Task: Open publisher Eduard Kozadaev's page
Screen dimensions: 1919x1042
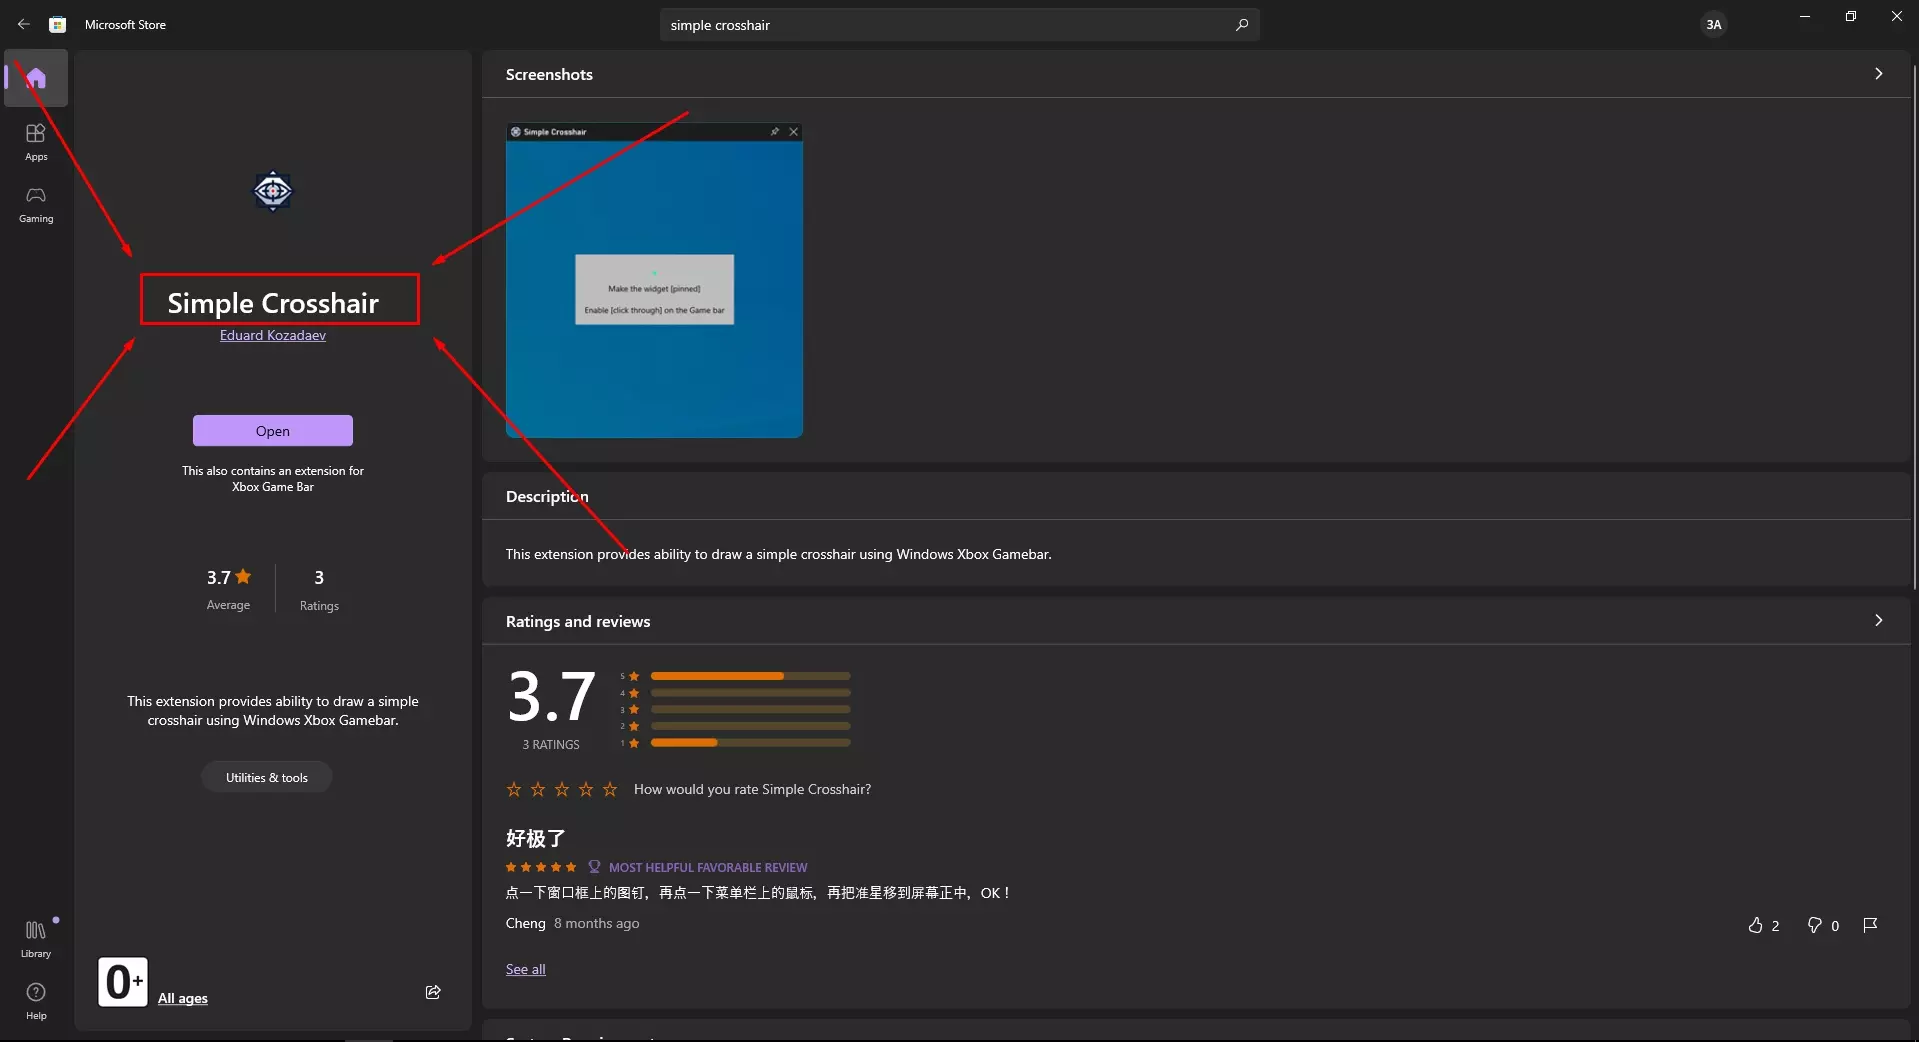Action: pyautogui.click(x=273, y=336)
